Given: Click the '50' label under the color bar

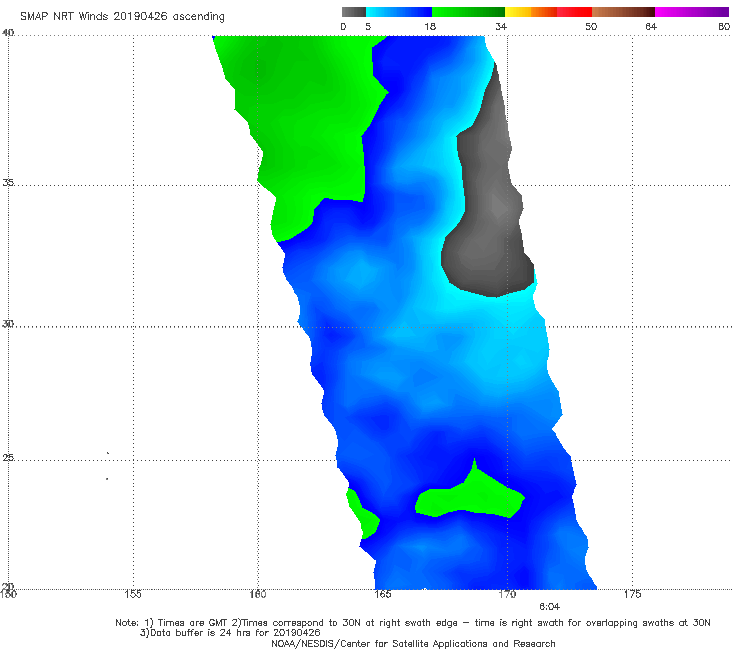Looking at the screenshot, I should [591, 27].
